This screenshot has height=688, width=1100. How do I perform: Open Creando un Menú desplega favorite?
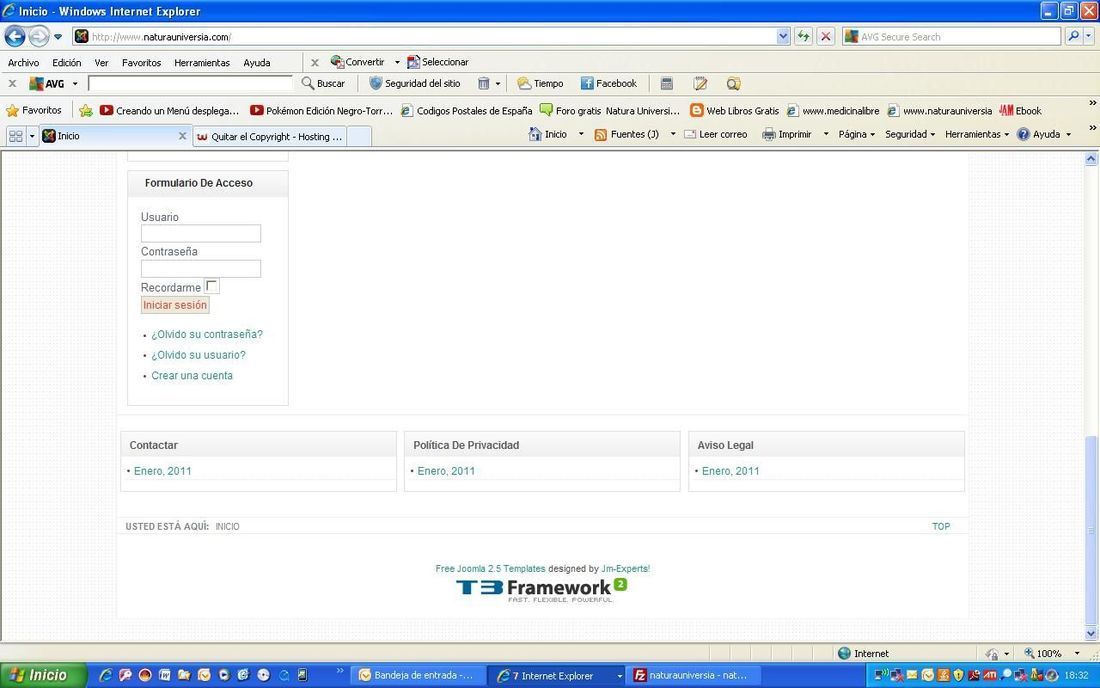pos(169,110)
